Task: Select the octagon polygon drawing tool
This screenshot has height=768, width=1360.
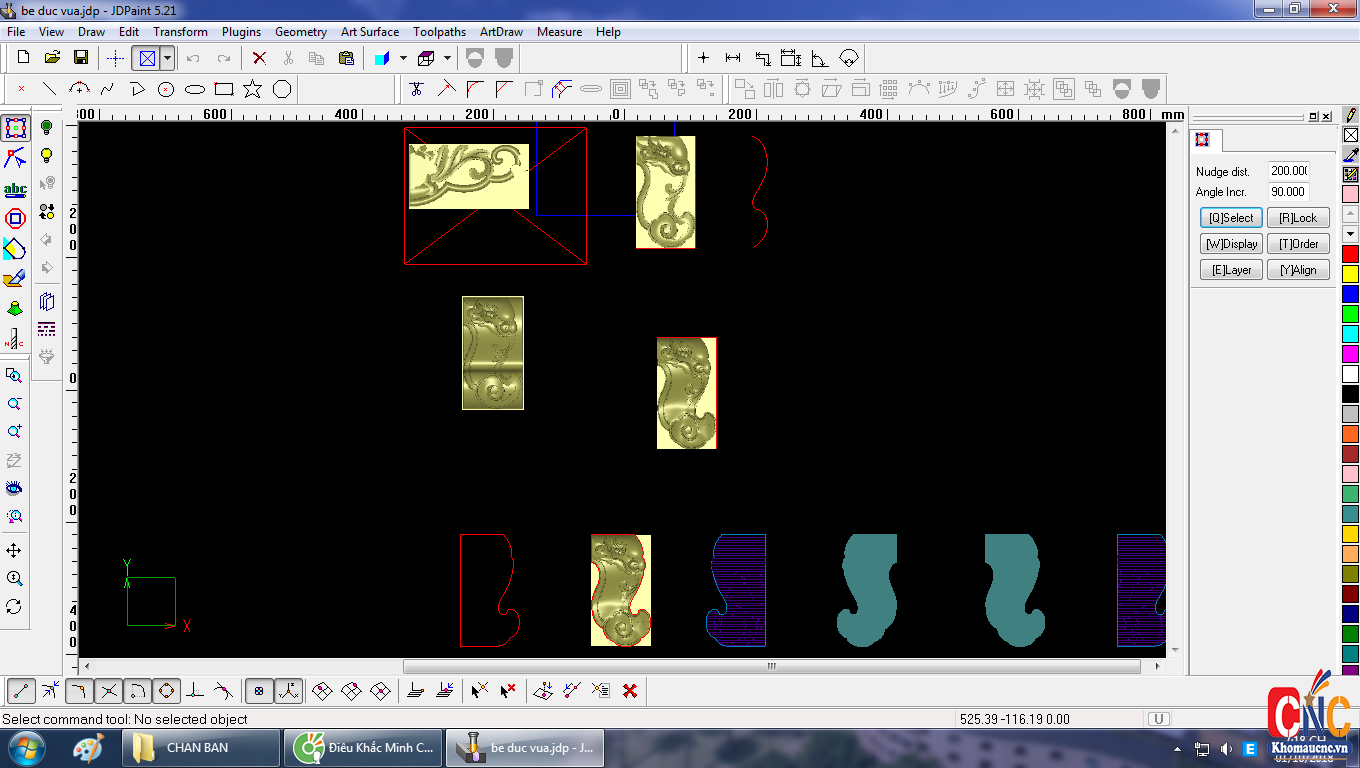Action: click(15, 218)
